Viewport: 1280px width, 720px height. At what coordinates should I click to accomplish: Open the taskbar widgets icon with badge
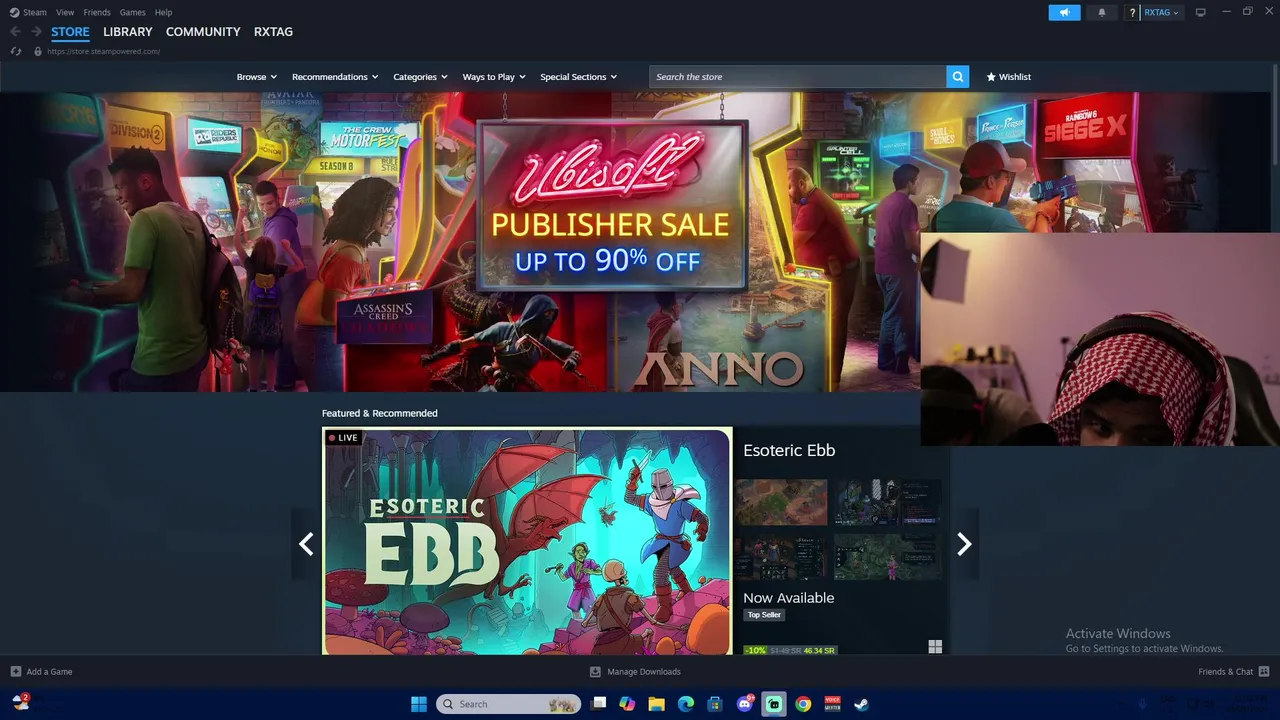pos(20,702)
